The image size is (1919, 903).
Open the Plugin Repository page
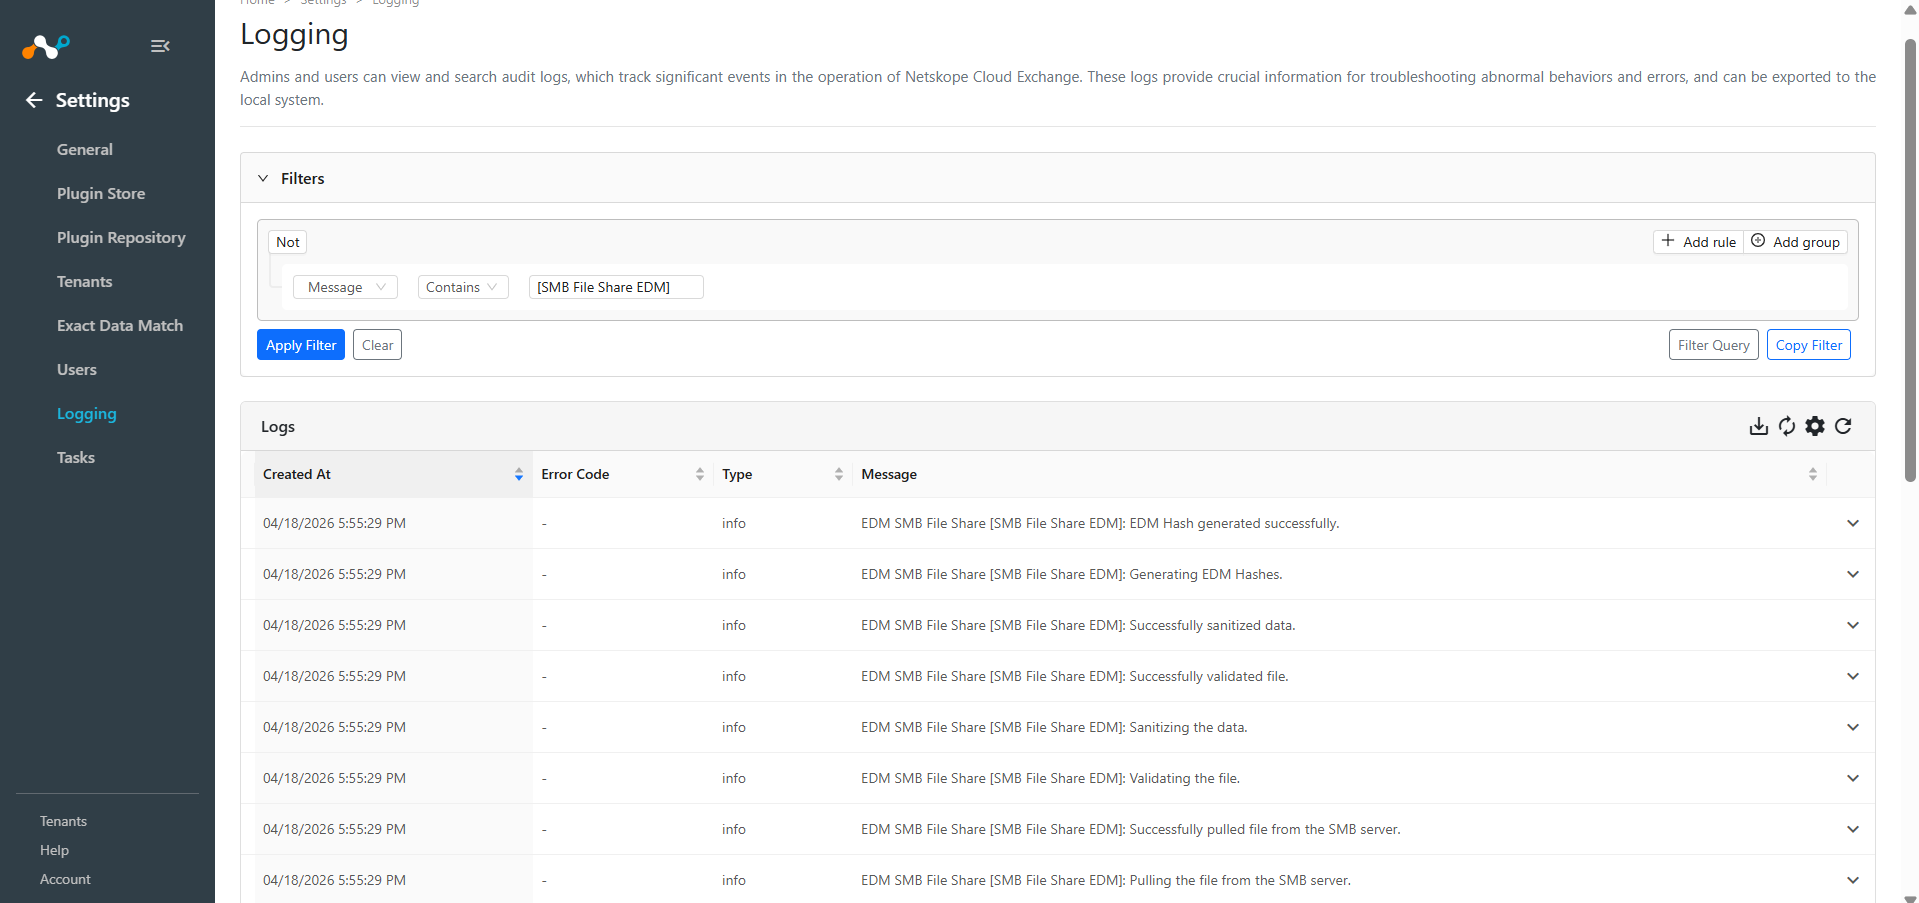121,238
